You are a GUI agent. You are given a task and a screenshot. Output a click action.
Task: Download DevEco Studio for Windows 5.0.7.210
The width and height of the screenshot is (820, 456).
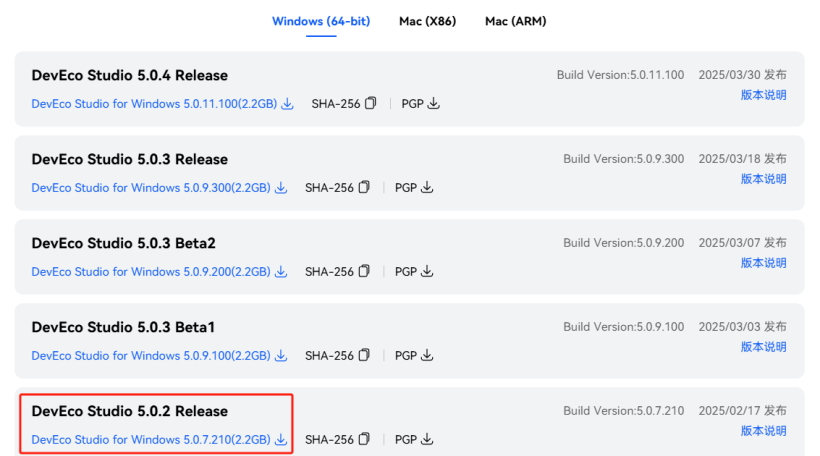click(159, 439)
